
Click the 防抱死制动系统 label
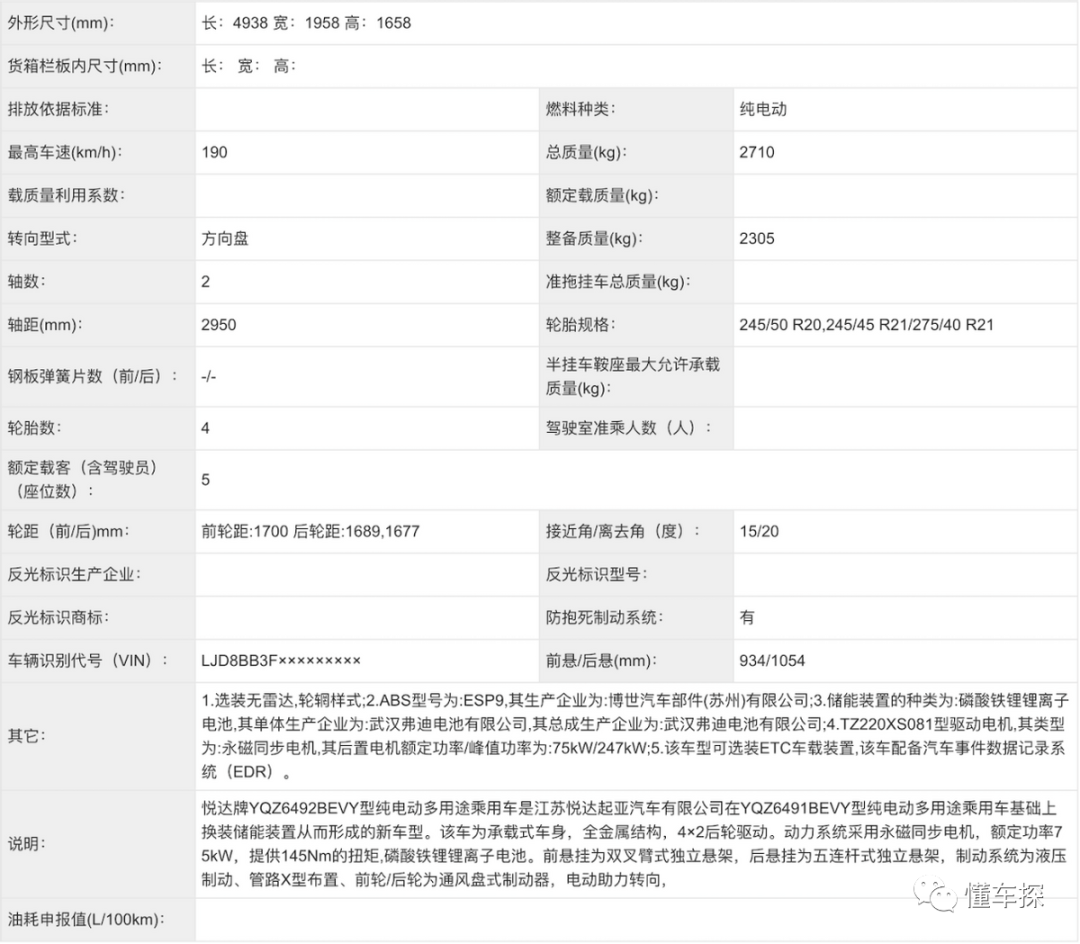[x=604, y=617]
